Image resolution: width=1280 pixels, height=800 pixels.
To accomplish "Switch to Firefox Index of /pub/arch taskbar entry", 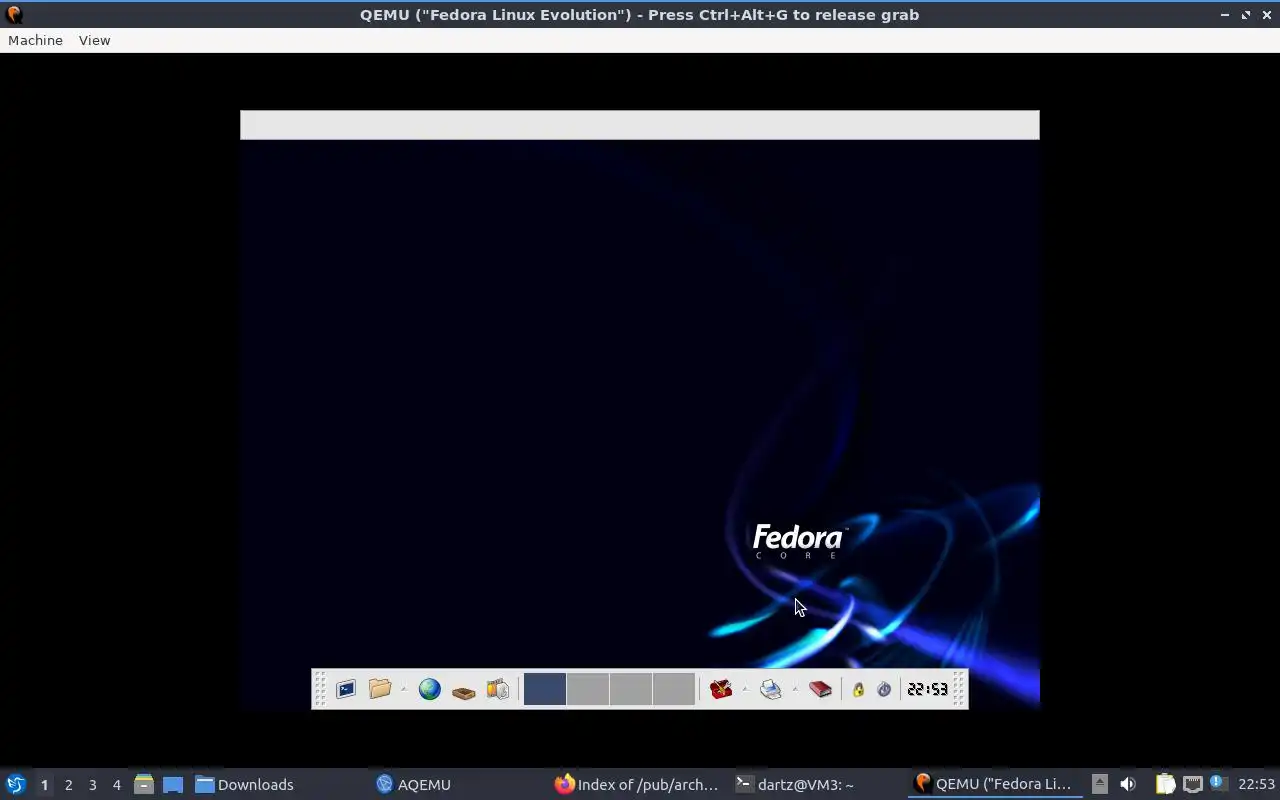I will (637, 784).
